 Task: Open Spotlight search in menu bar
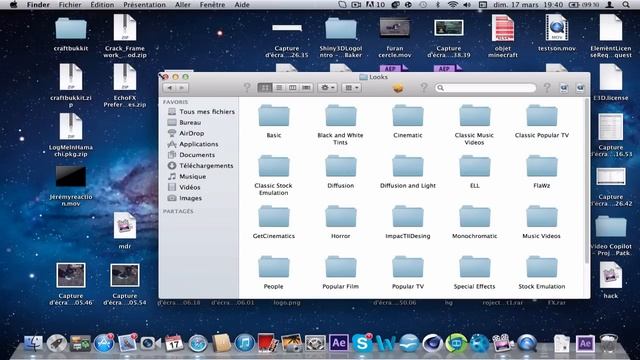(625, 5)
